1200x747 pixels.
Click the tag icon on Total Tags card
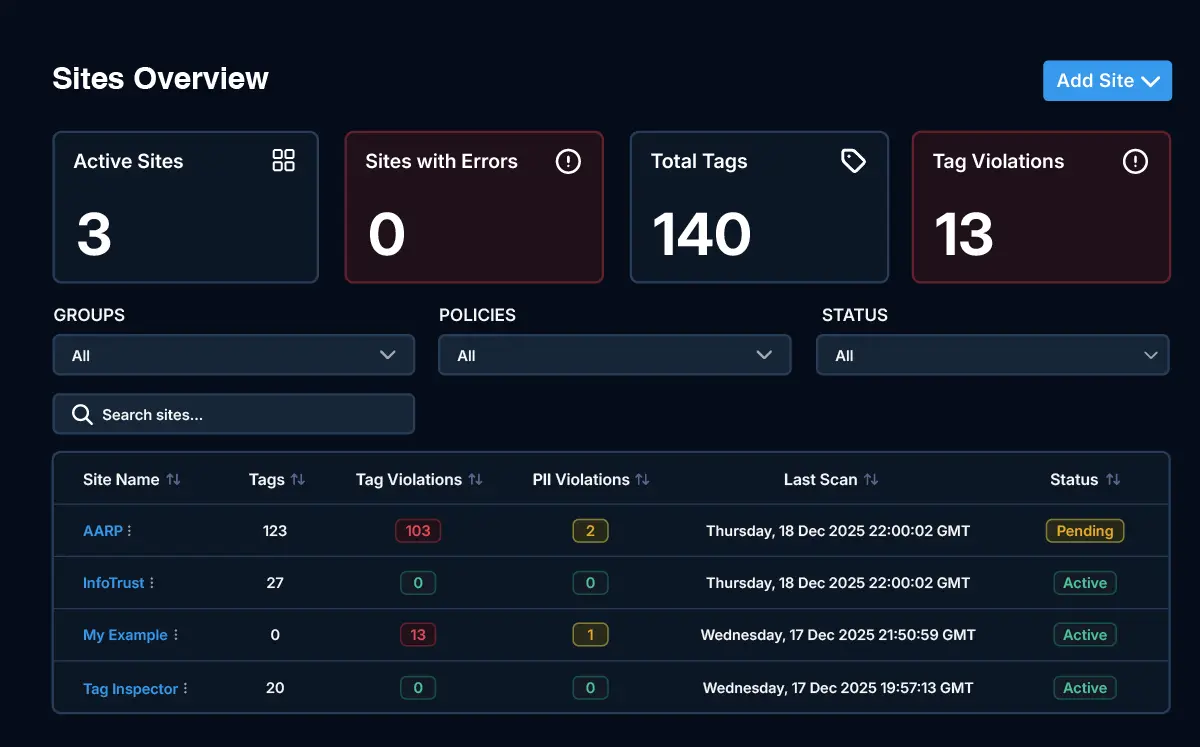[x=853, y=161]
